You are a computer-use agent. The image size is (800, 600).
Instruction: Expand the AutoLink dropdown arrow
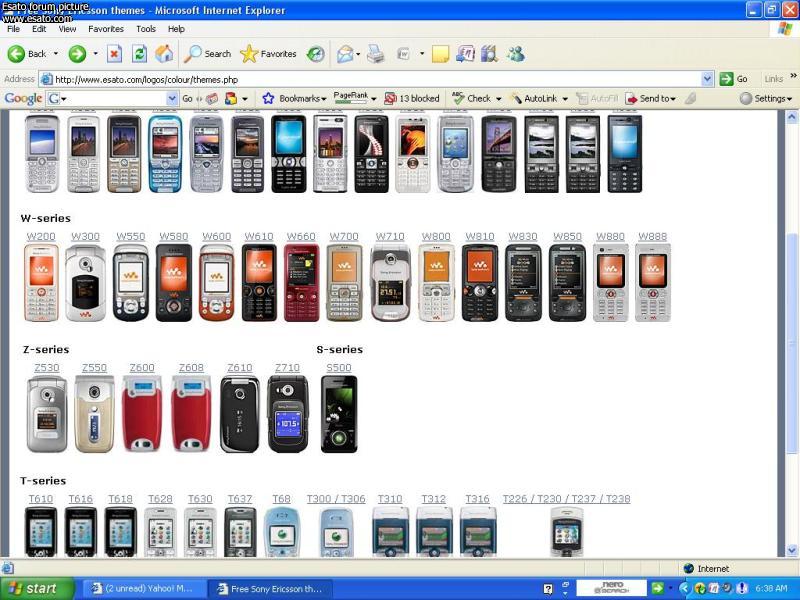click(565, 99)
